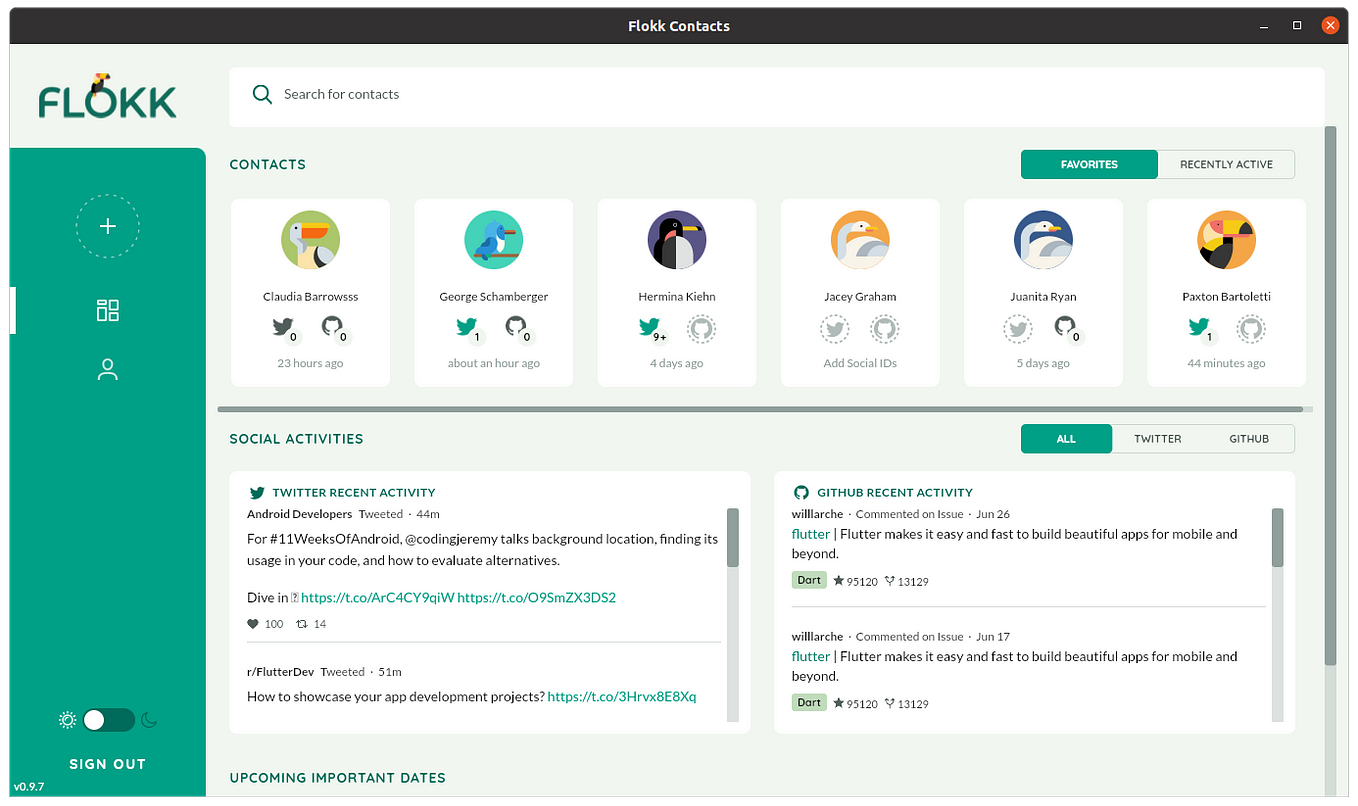Open t.co/3Hrvx8E8Xq link in FlutterDev tweet
The width and height of the screenshot is (1358, 806).
click(x=622, y=696)
